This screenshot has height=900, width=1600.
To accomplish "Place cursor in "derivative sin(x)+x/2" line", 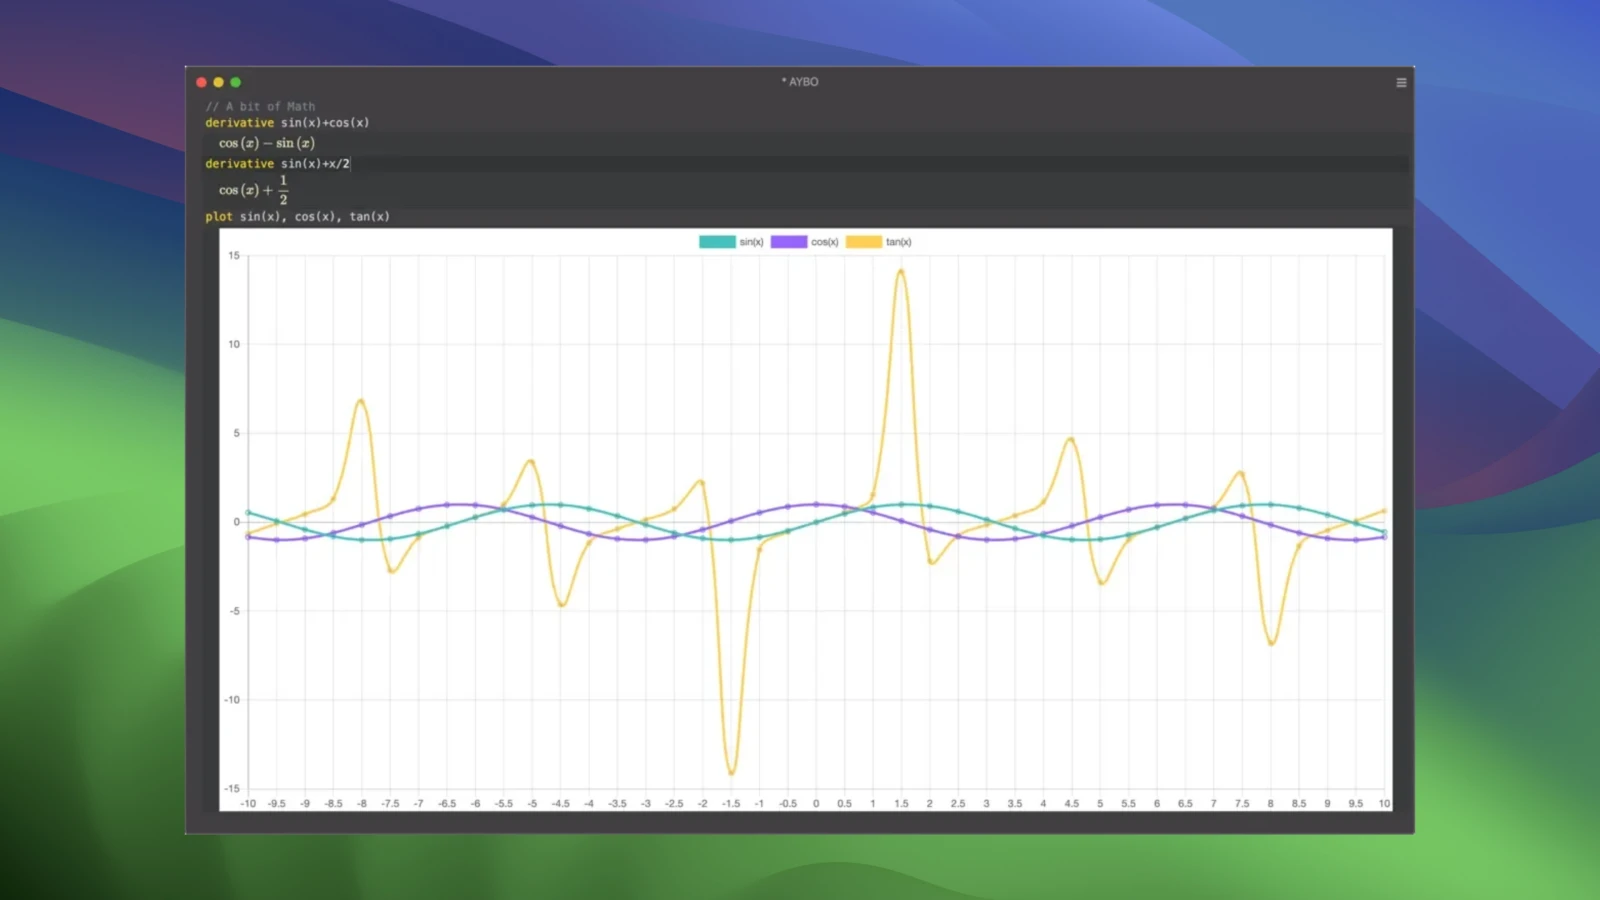I will [278, 164].
